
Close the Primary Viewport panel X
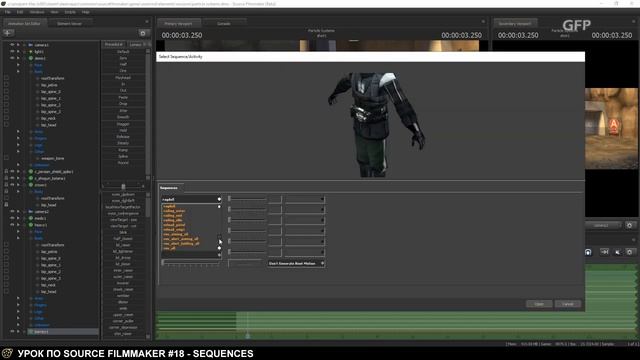(x=483, y=22)
